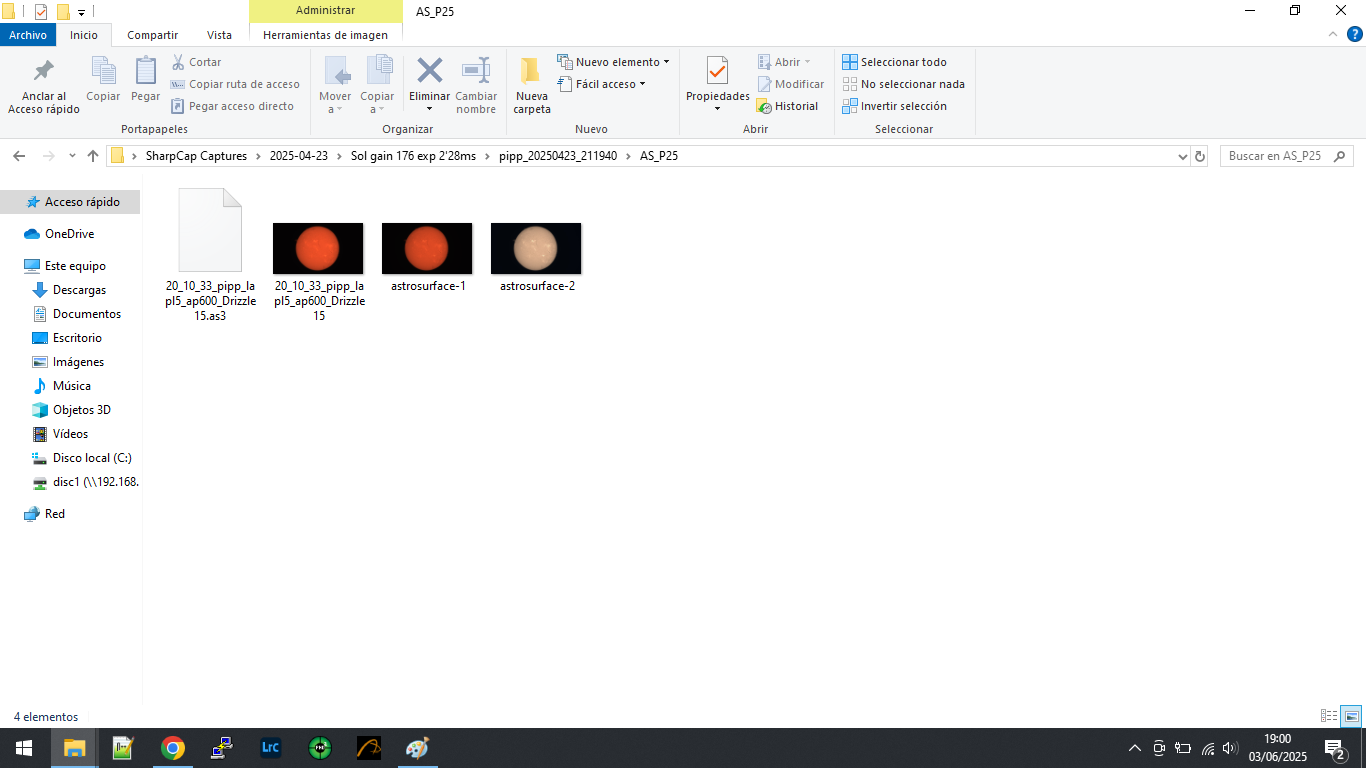The width and height of the screenshot is (1366, 768).
Task: Click 2025-04-23 in the address path
Action: click(x=299, y=156)
